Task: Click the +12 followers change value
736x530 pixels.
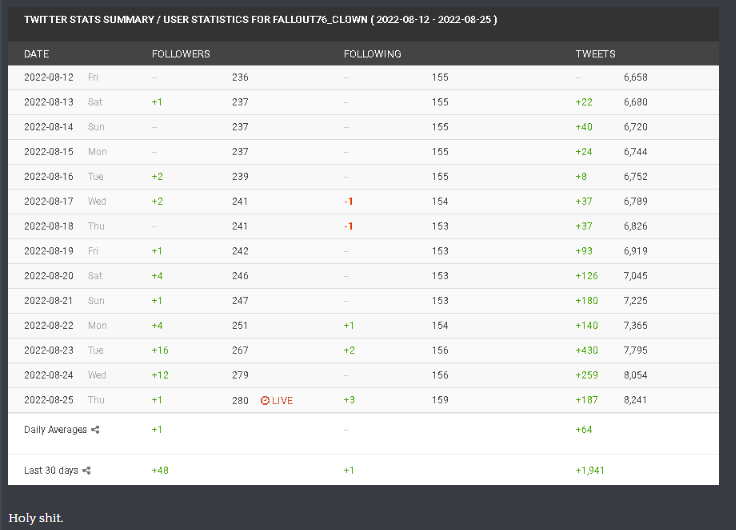Action: [160, 376]
